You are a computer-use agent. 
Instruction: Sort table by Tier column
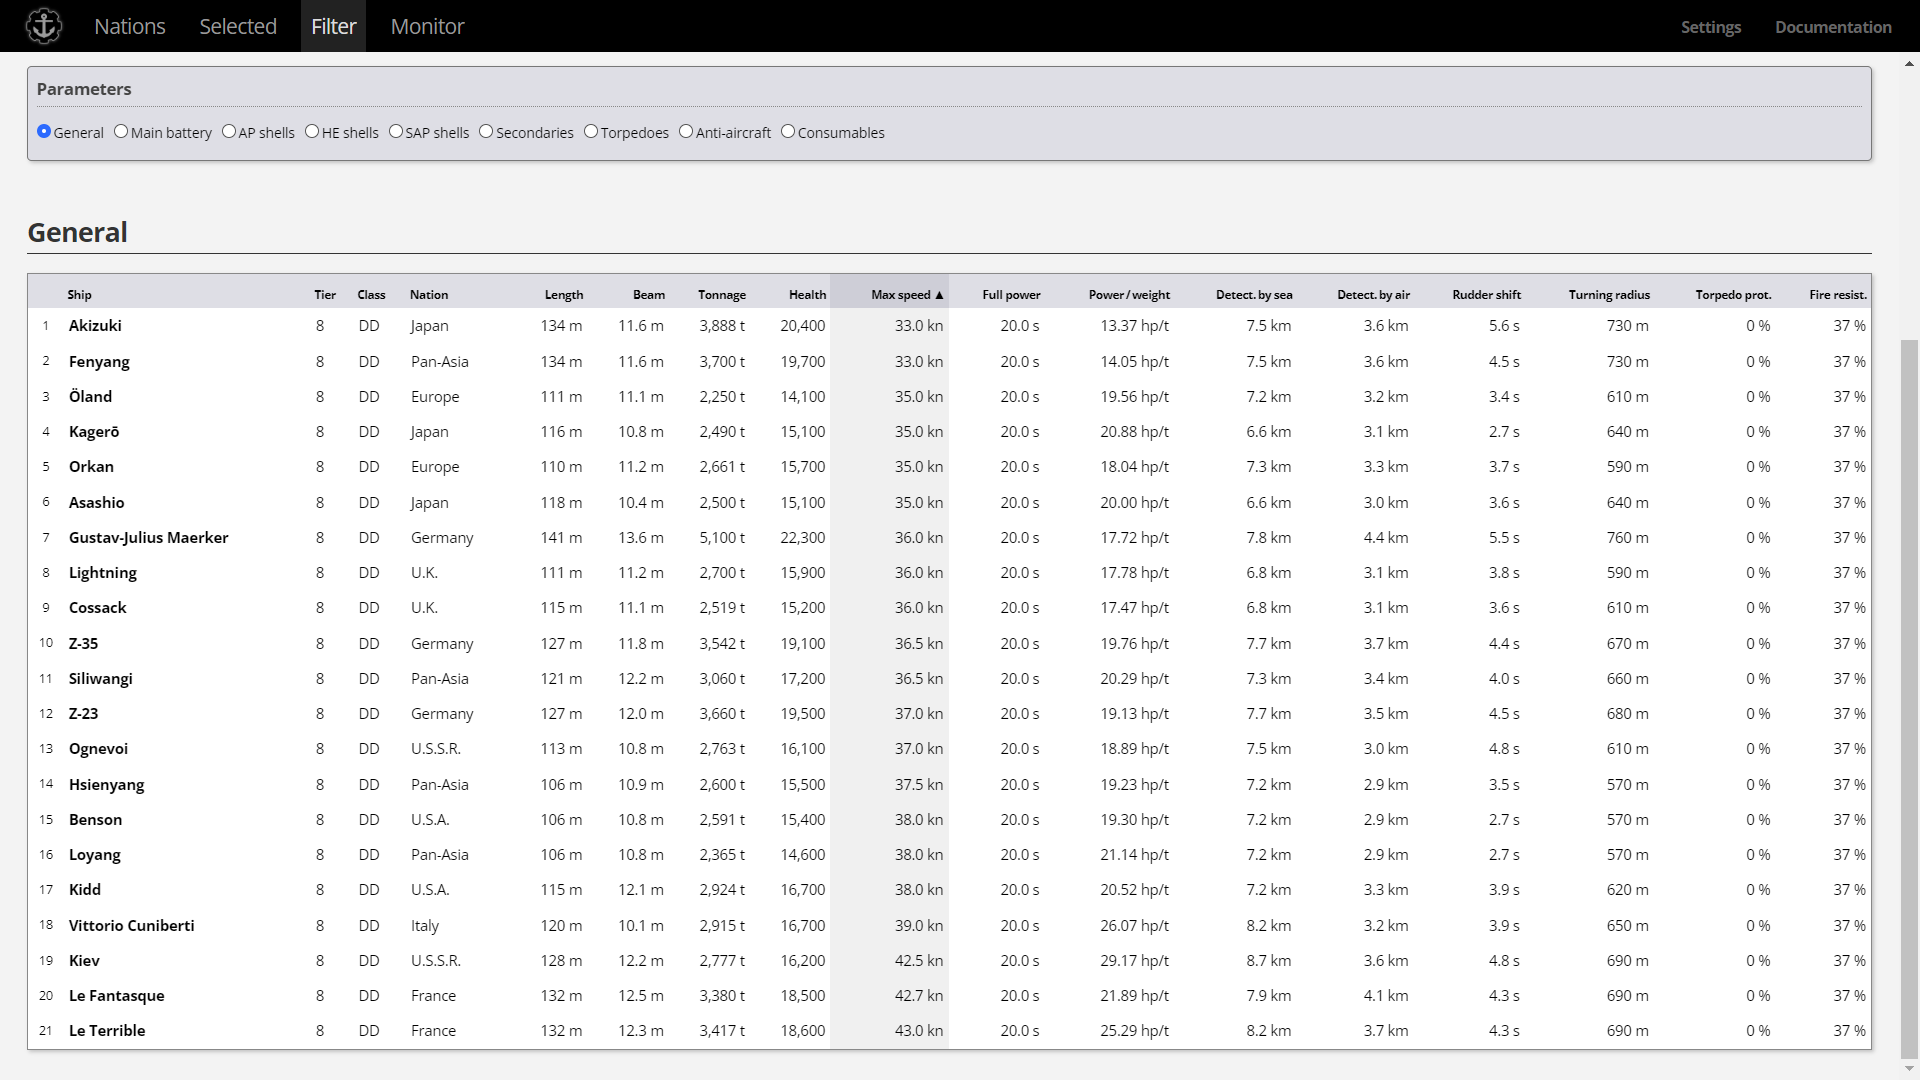tap(325, 294)
